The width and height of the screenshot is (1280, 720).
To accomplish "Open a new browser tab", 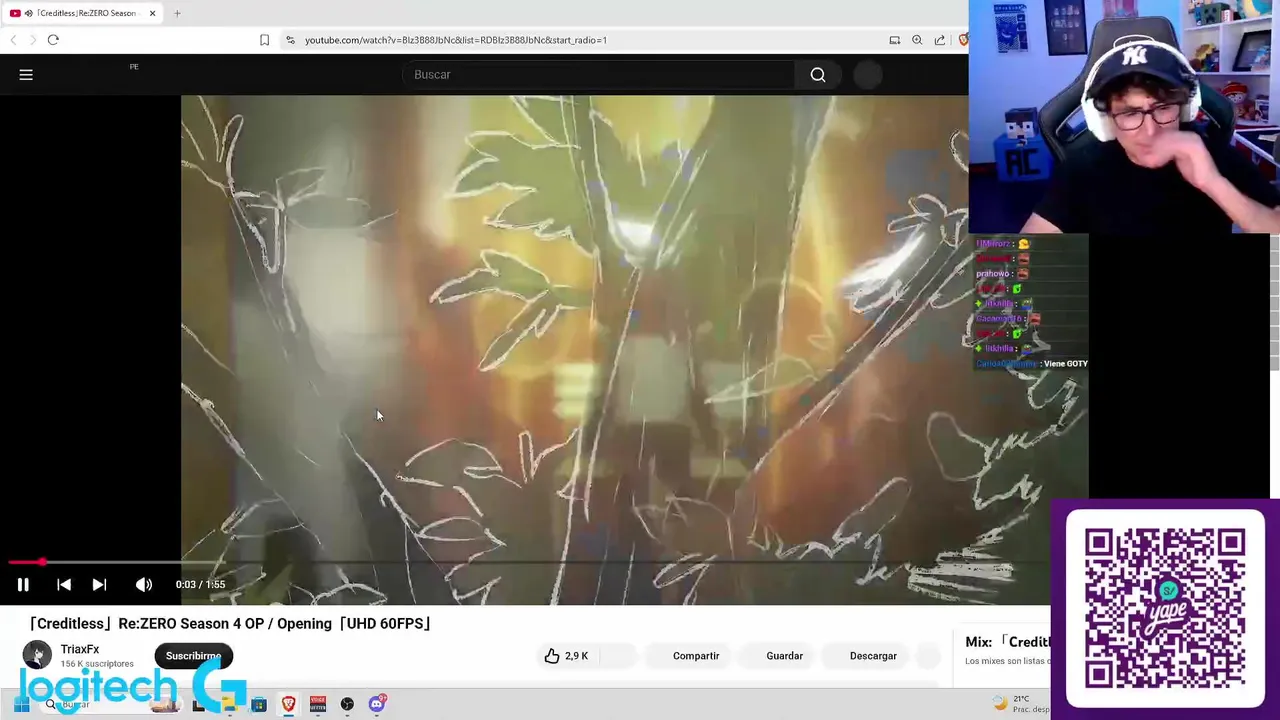I will pyautogui.click(x=177, y=13).
